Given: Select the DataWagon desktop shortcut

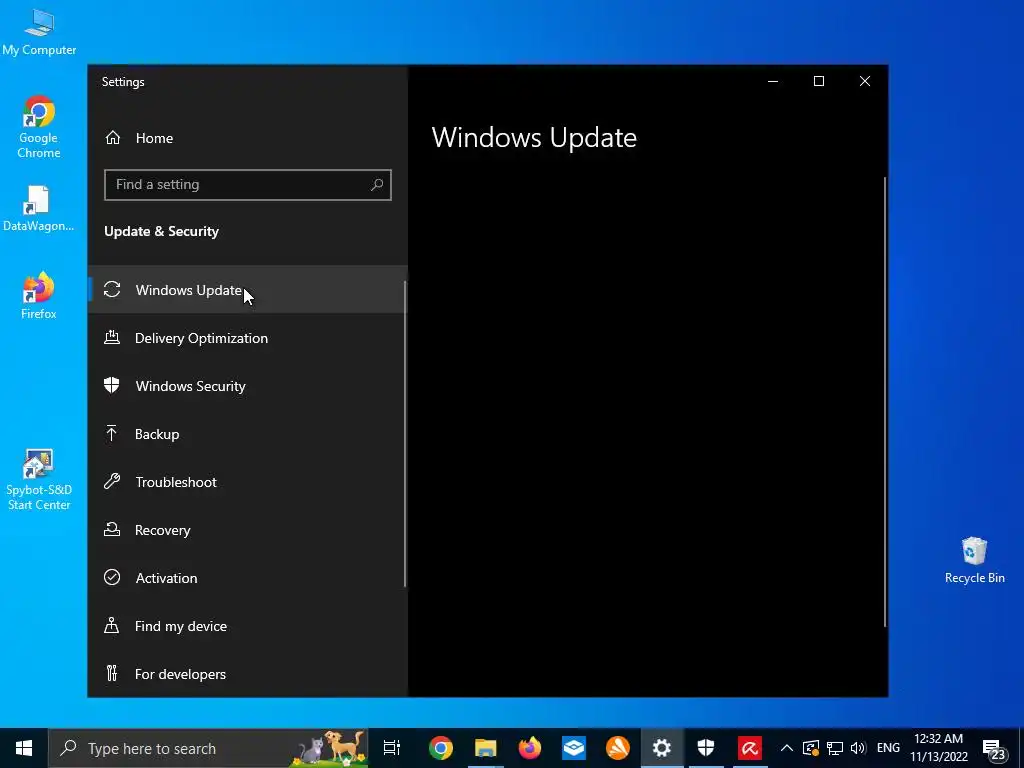Looking at the screenshot, I should click(38, 209).
